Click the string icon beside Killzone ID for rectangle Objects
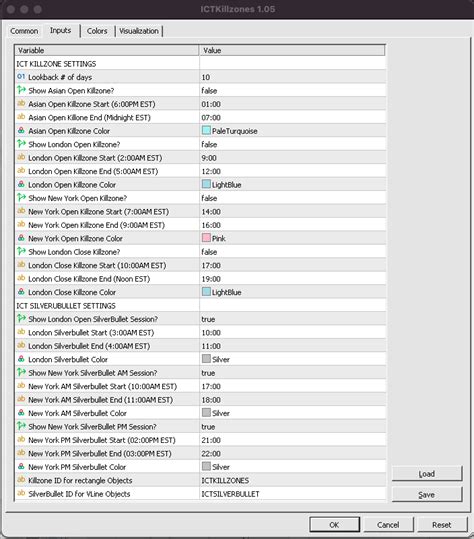 click(21, 480)
